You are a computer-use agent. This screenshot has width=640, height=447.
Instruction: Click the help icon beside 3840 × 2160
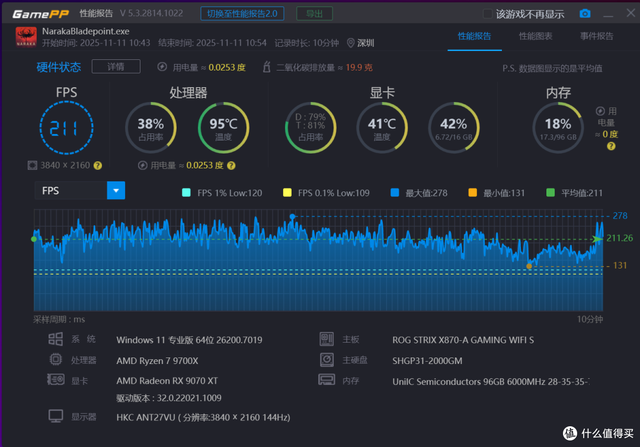tap(98, 165)
